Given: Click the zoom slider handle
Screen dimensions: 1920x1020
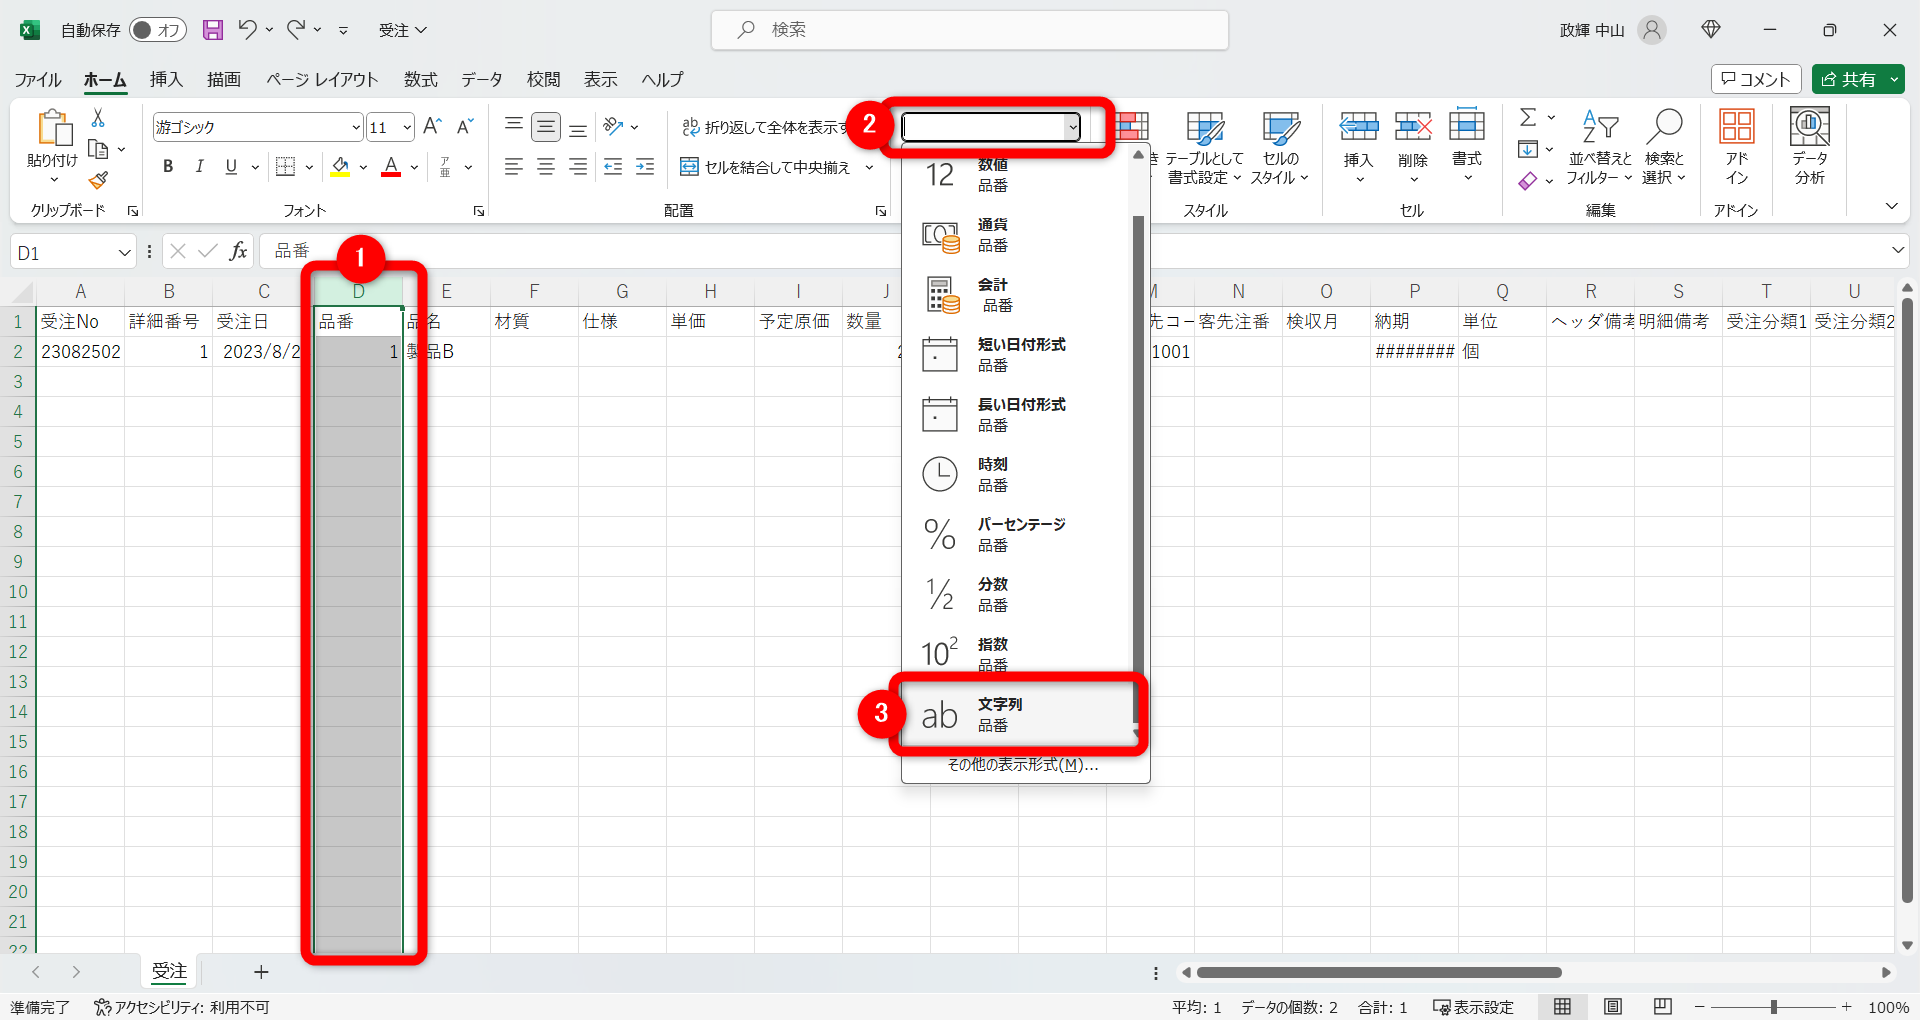Looking at the screenshot, I should point(1773,1007).
